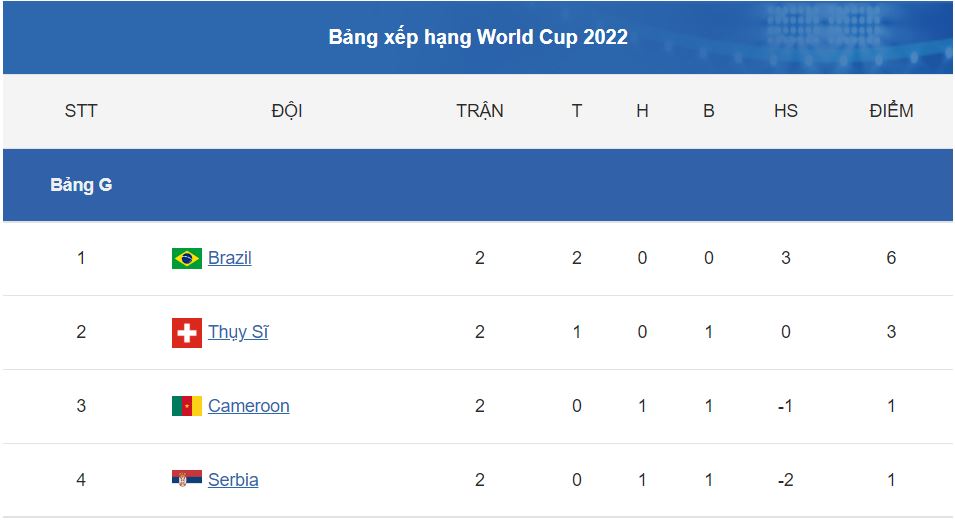
Task: Open the Serbia team link
Action: point(233,480)
